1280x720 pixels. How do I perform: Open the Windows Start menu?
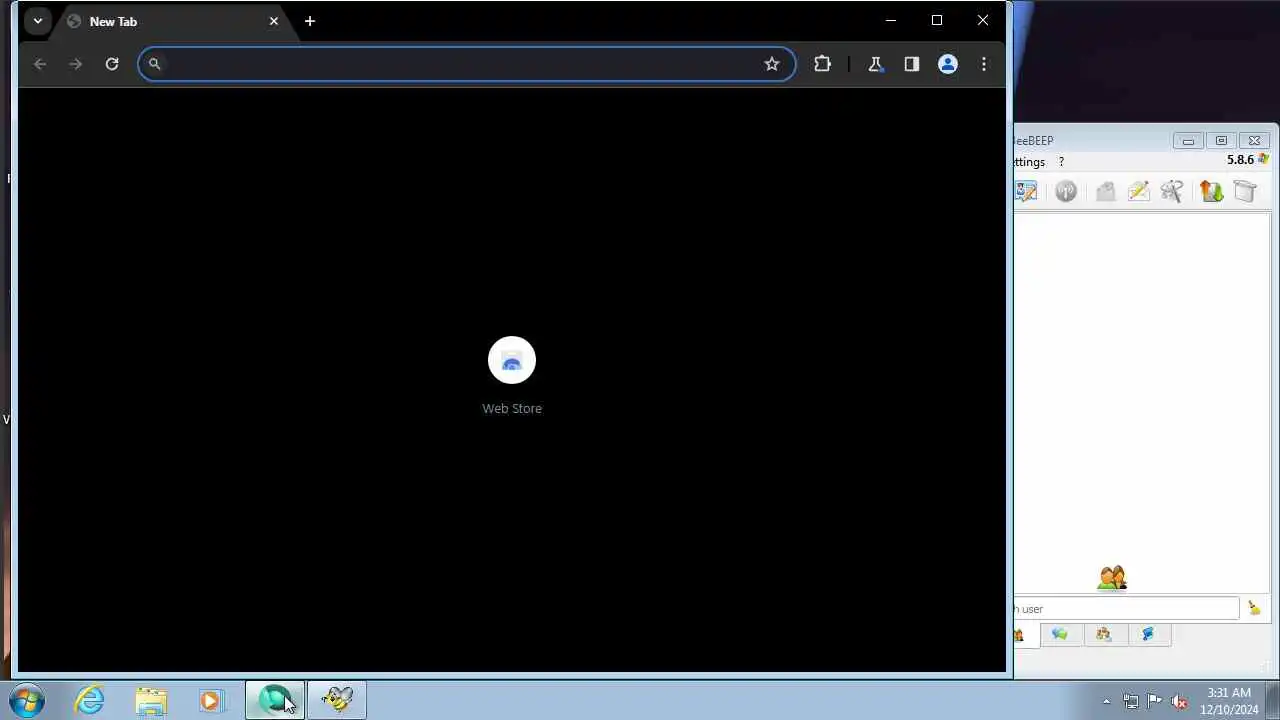27,700
